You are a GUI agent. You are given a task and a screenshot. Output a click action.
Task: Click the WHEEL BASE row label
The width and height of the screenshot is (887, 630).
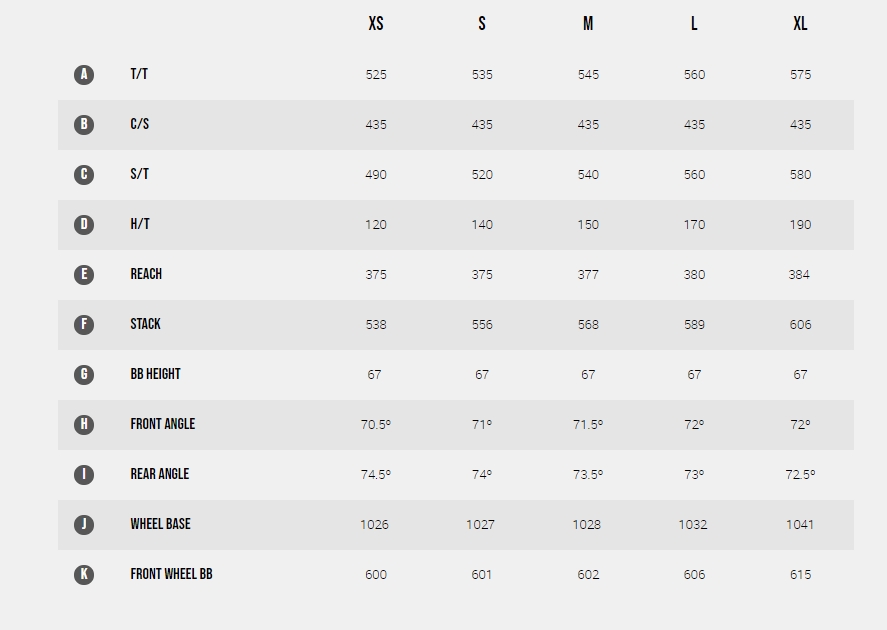[x=160, y=524]
